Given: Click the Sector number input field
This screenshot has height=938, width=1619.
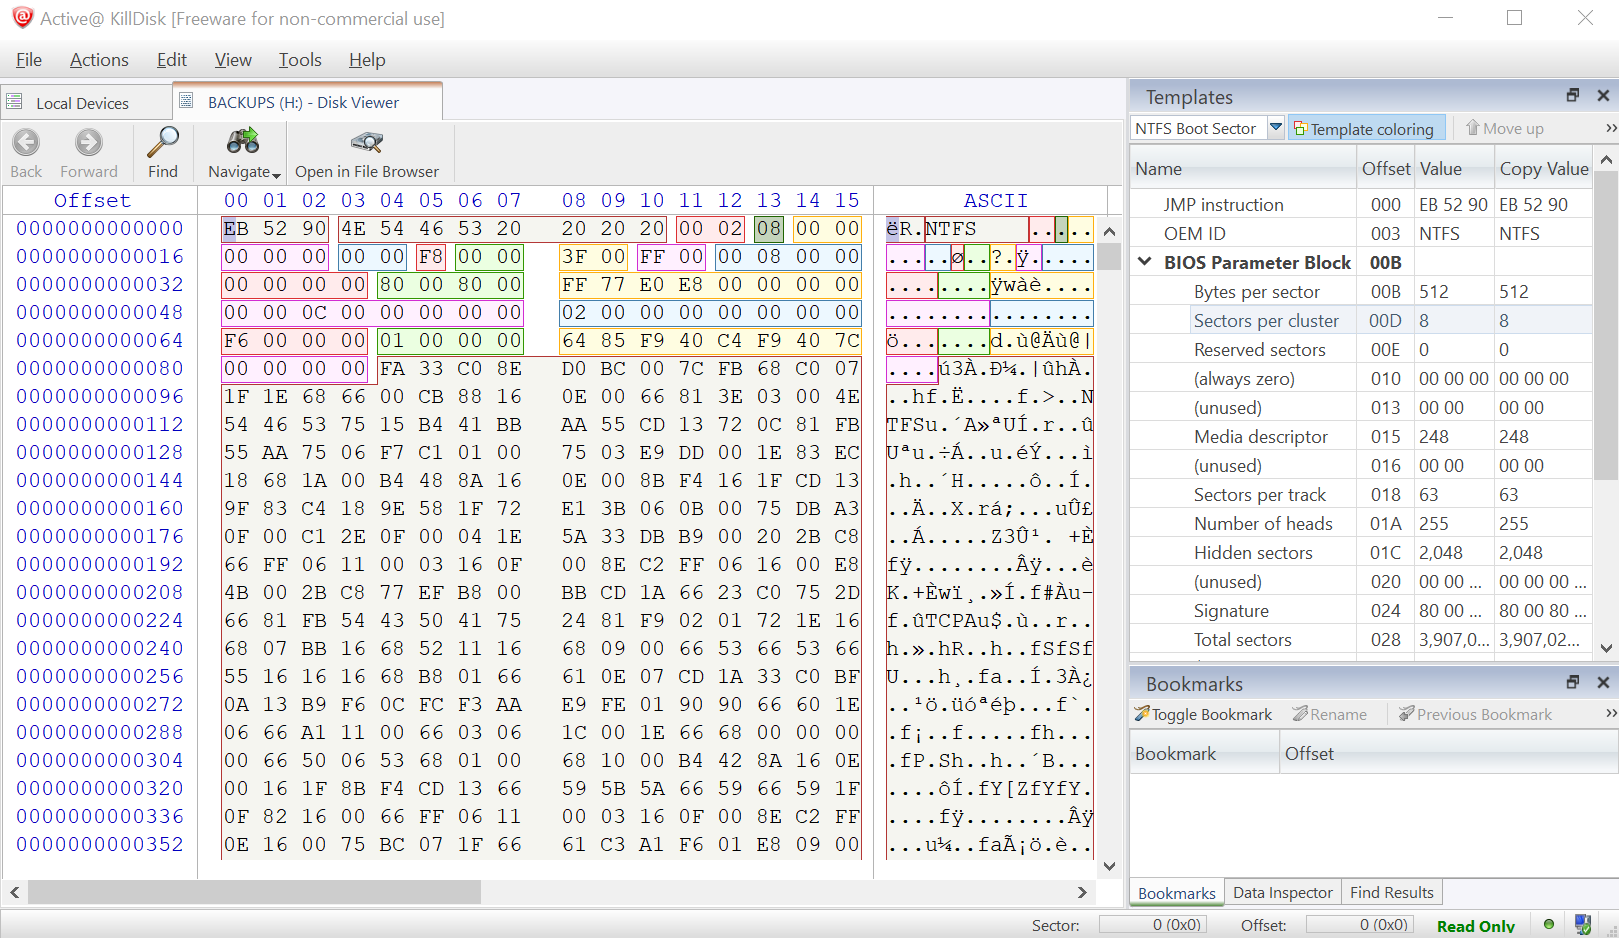Looking at the screenshot, I should click(1152, 925).
